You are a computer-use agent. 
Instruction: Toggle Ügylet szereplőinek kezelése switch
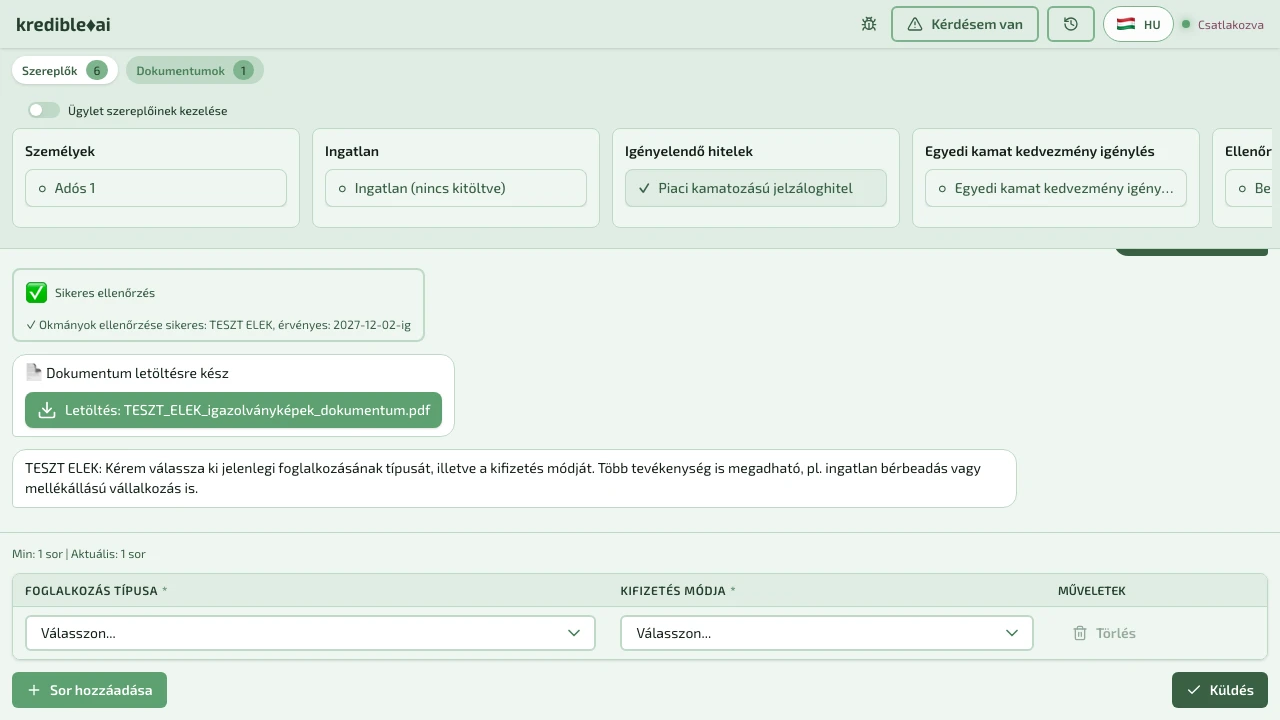tap(44, 110)
